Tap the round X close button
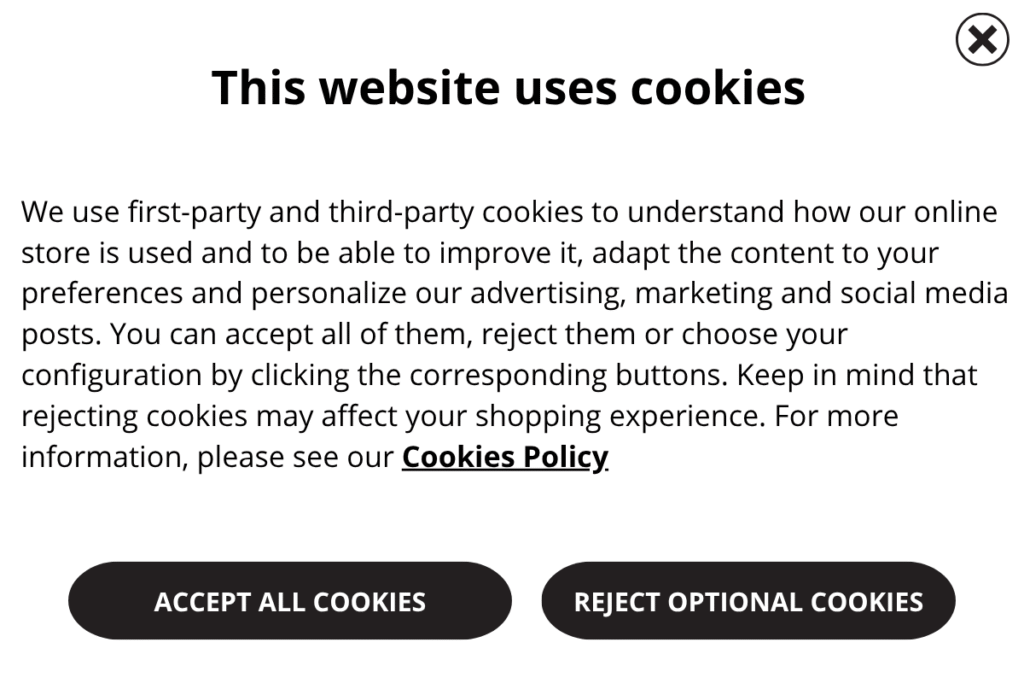1024x683 pixels. tap(982, 40)
